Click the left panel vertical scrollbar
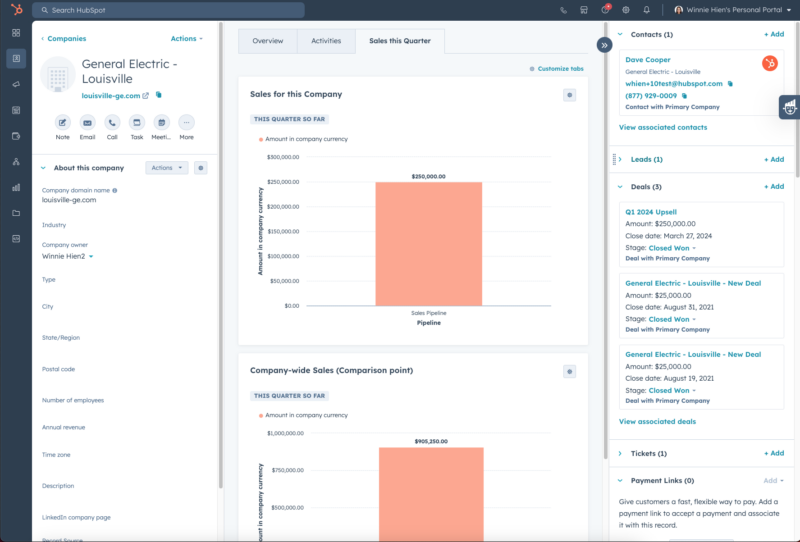The width and height of the screenshot is (800, 542). tap(220, 255)
